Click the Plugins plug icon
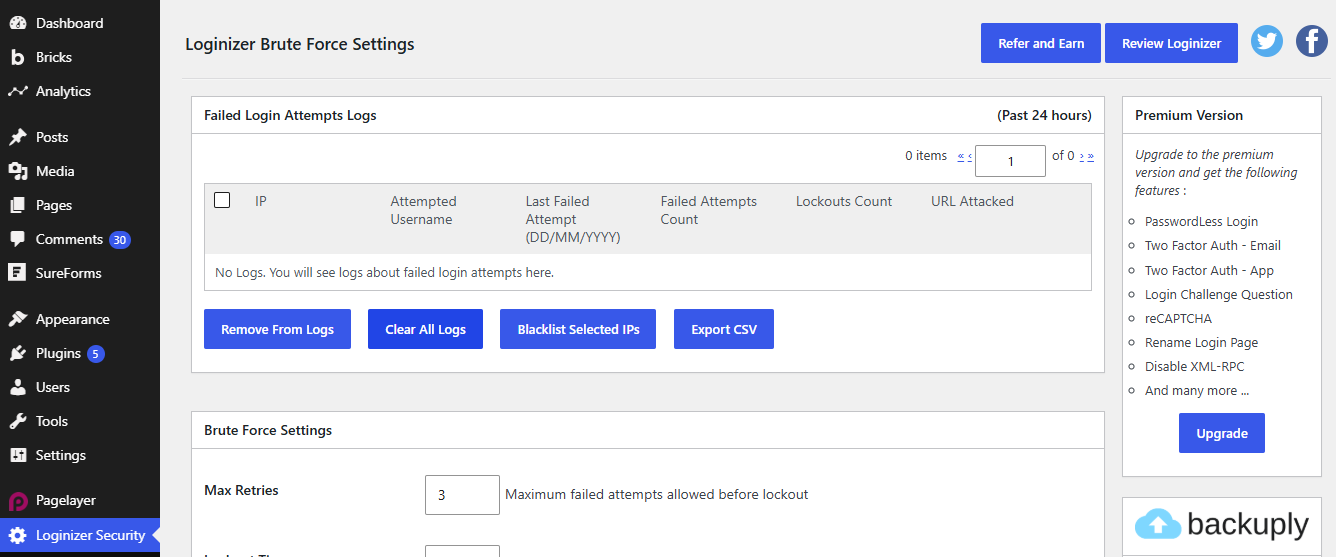The image size is (1336, 557). (x=17, y=353)
